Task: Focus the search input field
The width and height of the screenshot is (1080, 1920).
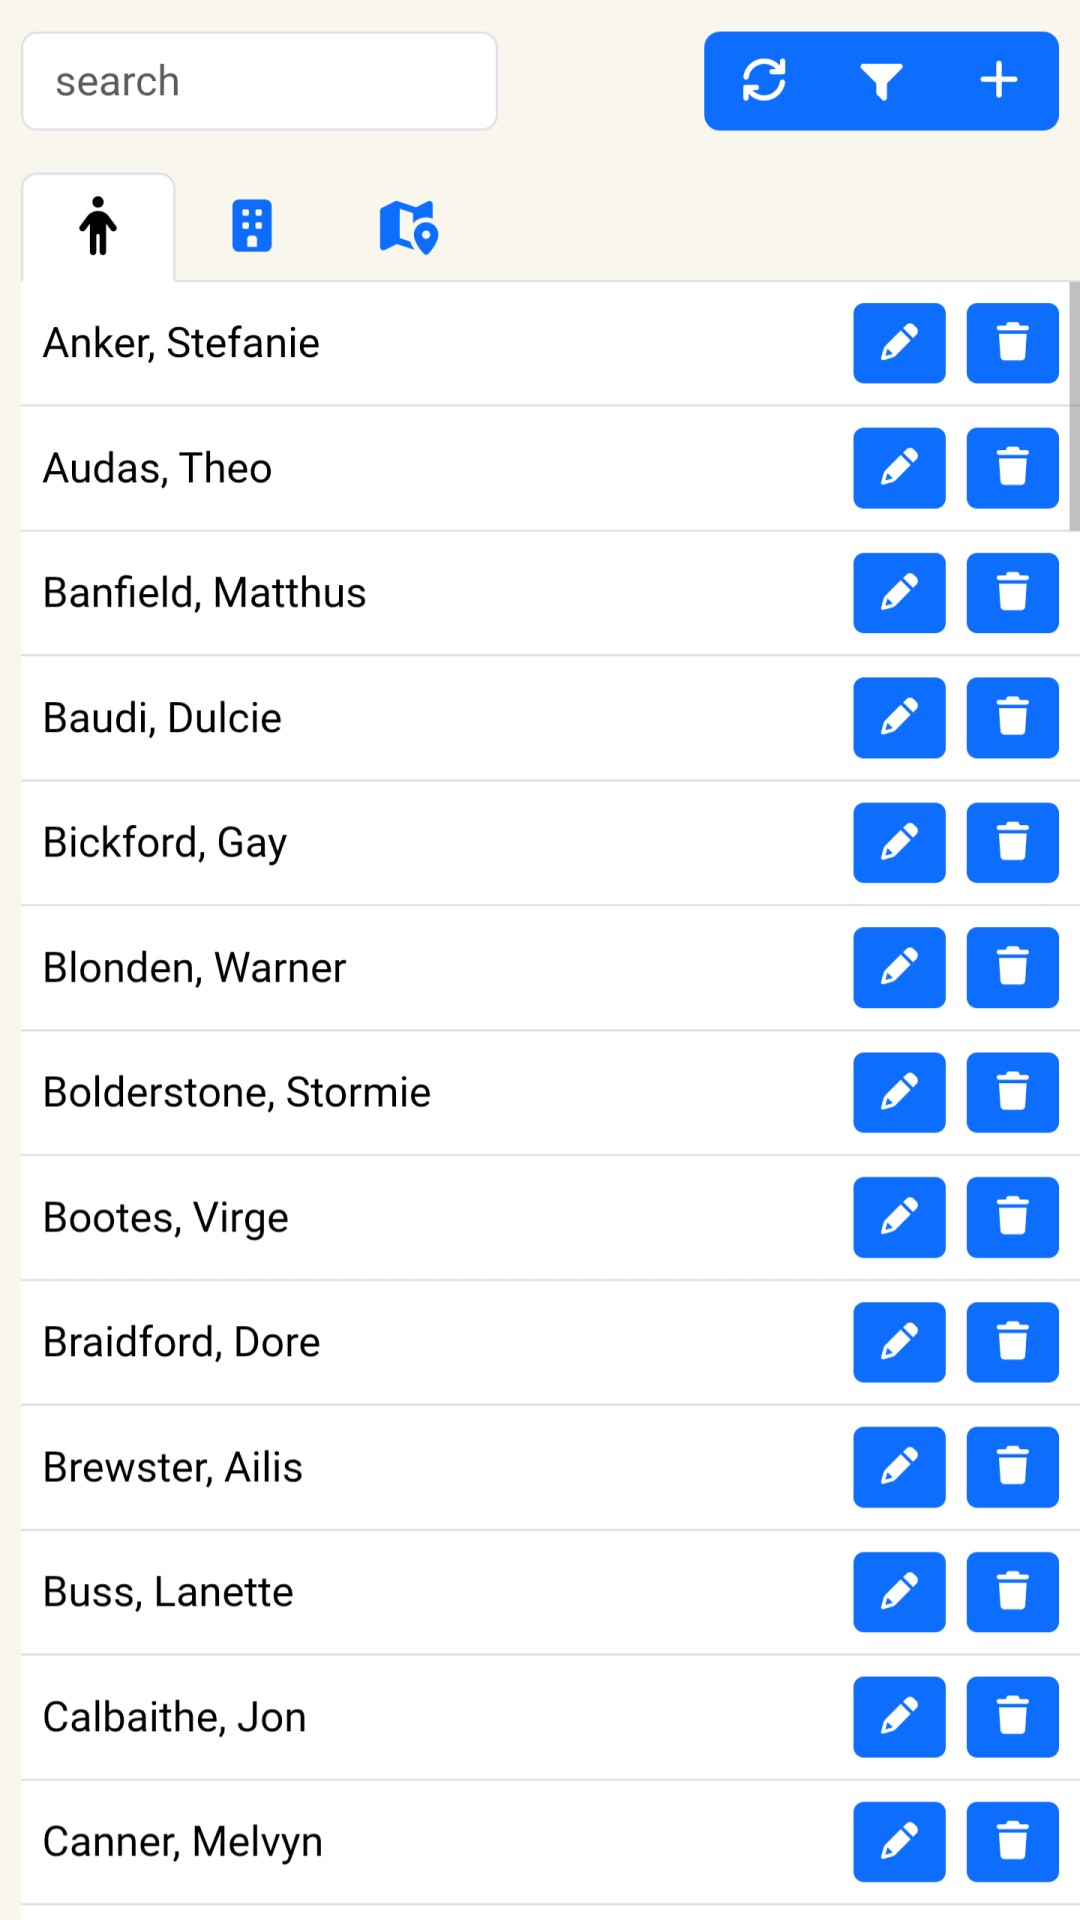Action: tap(259, 81)
